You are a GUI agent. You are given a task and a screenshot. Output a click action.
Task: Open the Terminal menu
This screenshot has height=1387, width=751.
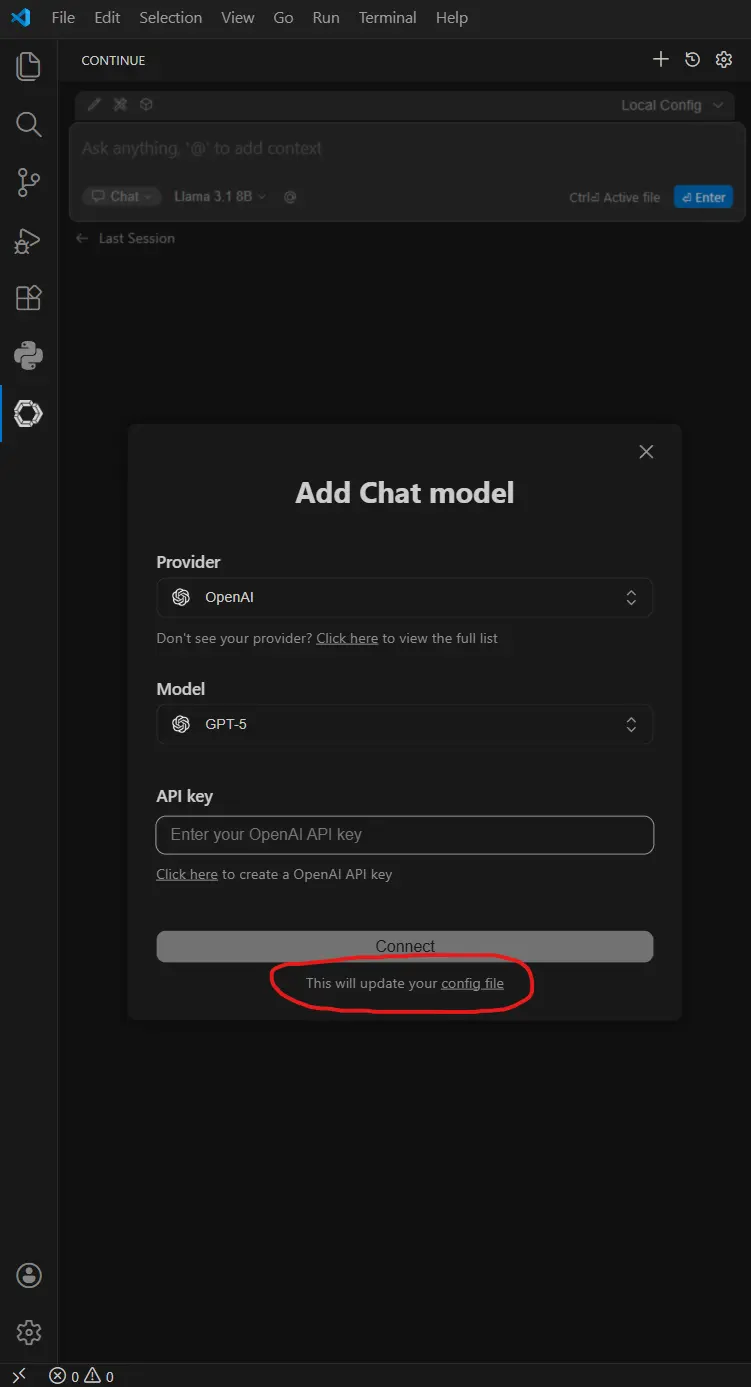click(x=387, y=17)
